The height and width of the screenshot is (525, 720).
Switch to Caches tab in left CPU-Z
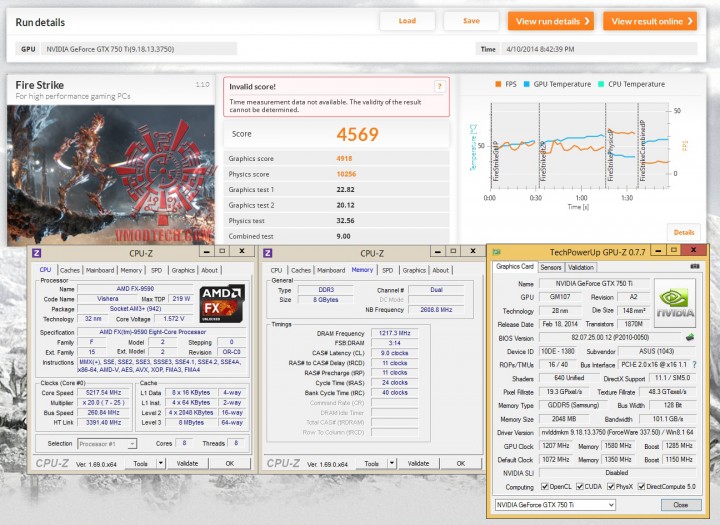(70, 270)
